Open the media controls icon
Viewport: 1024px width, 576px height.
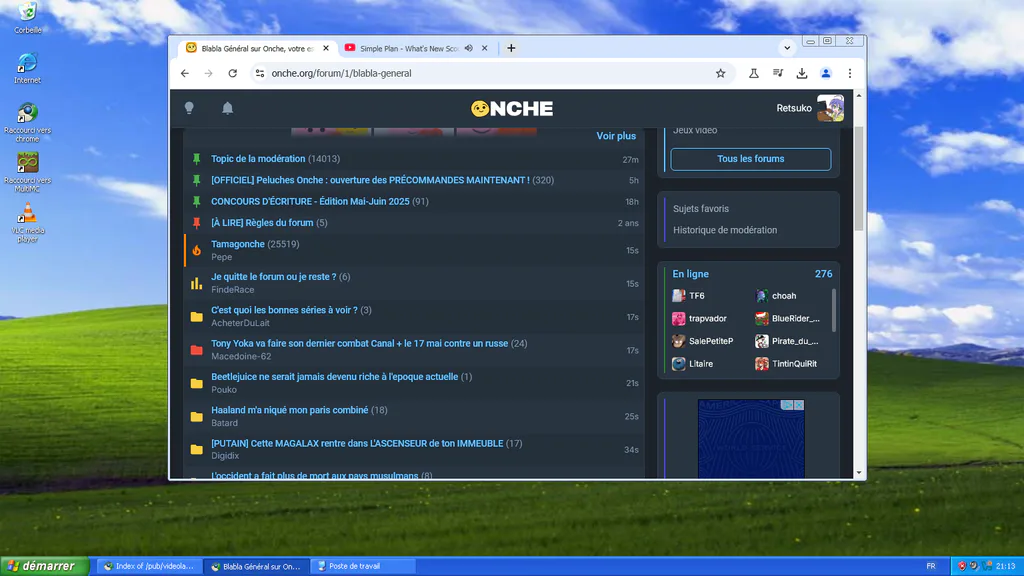[x=778, y=73]
